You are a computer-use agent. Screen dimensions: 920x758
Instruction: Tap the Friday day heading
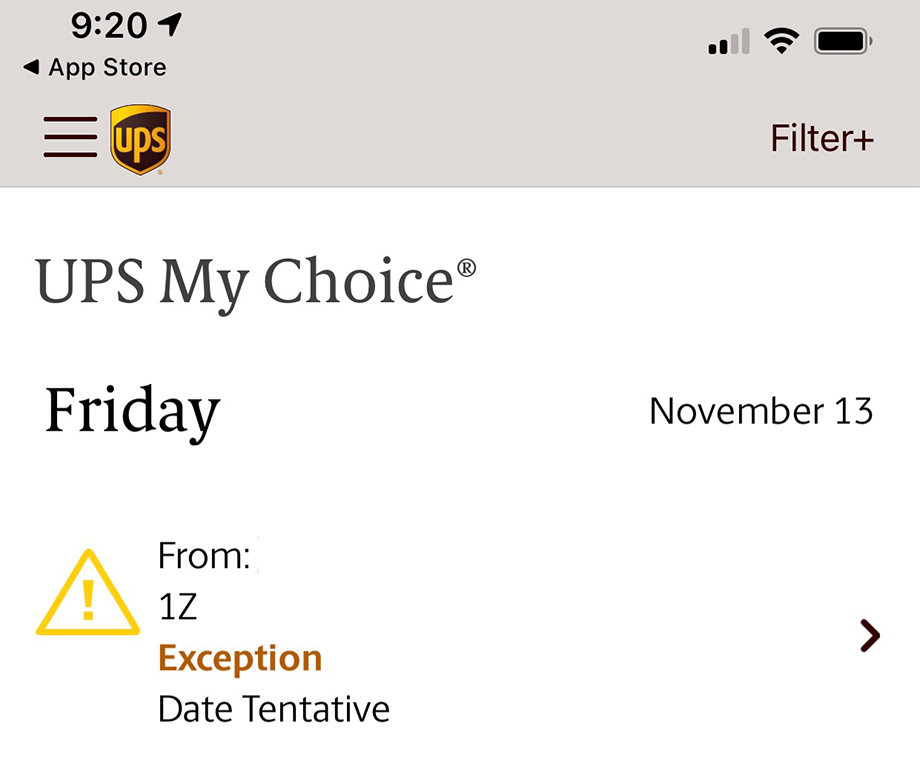(x=132, y=411)
